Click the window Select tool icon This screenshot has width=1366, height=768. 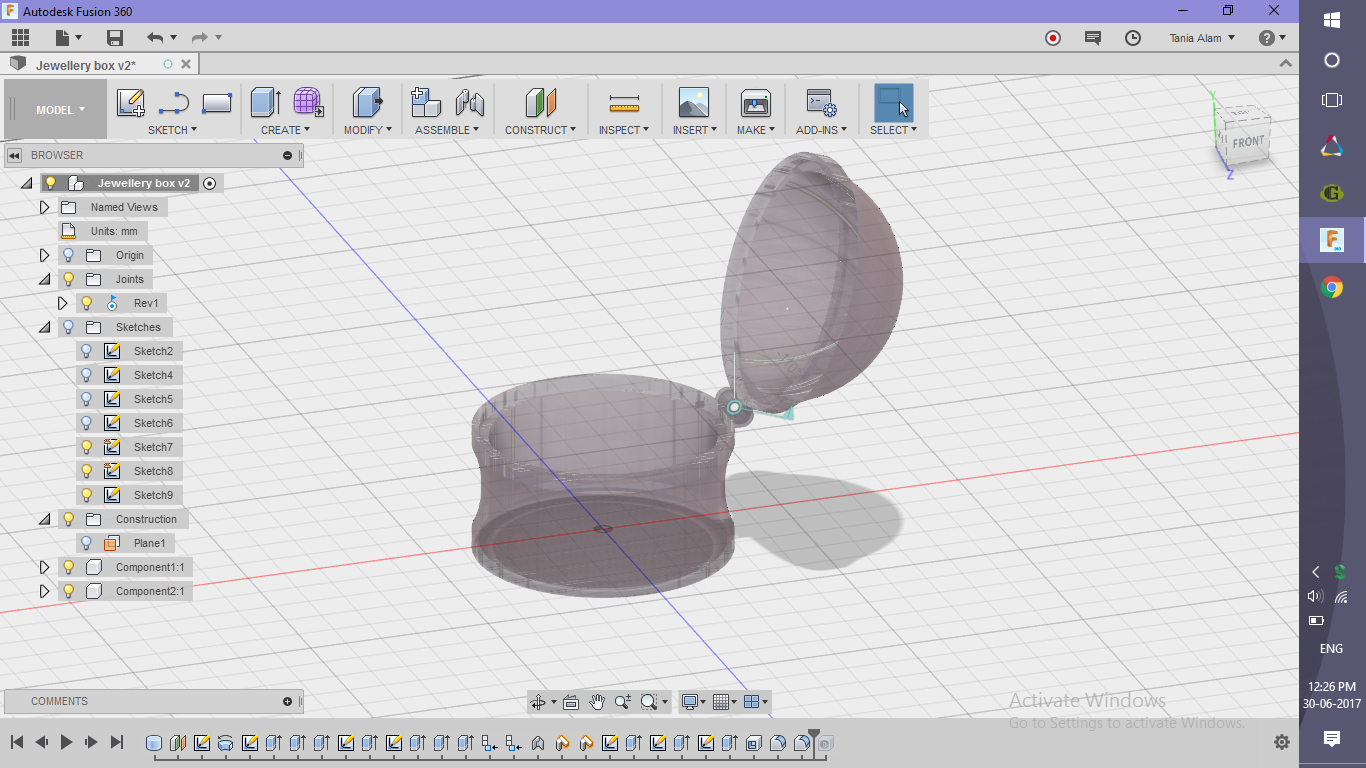point(893,103)
